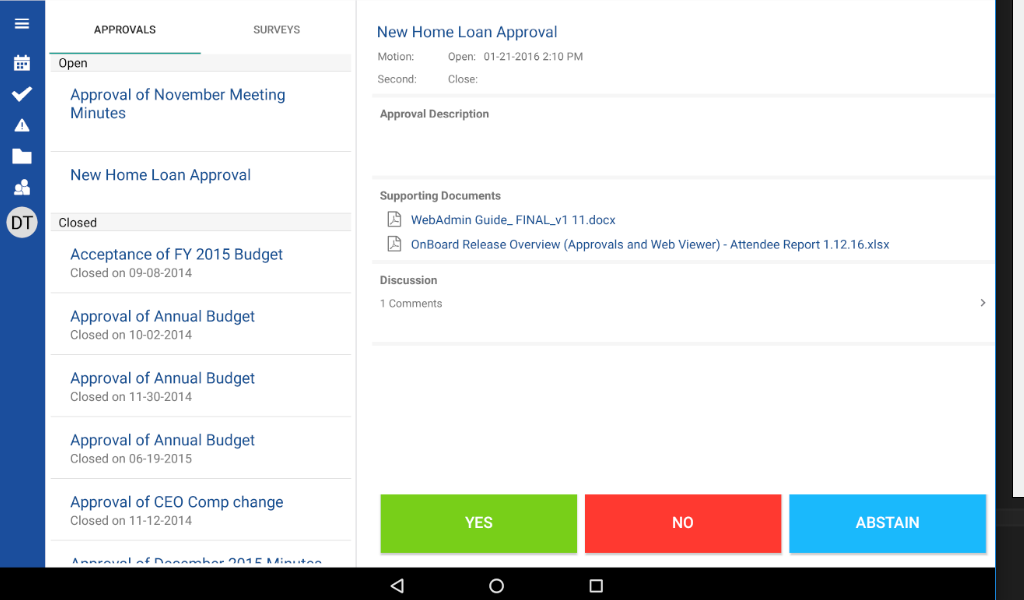This screenshot has width=1024, height=600.
Task: Click the document icon beside WebAdmin Guide
Action: (x=393, y=219)
